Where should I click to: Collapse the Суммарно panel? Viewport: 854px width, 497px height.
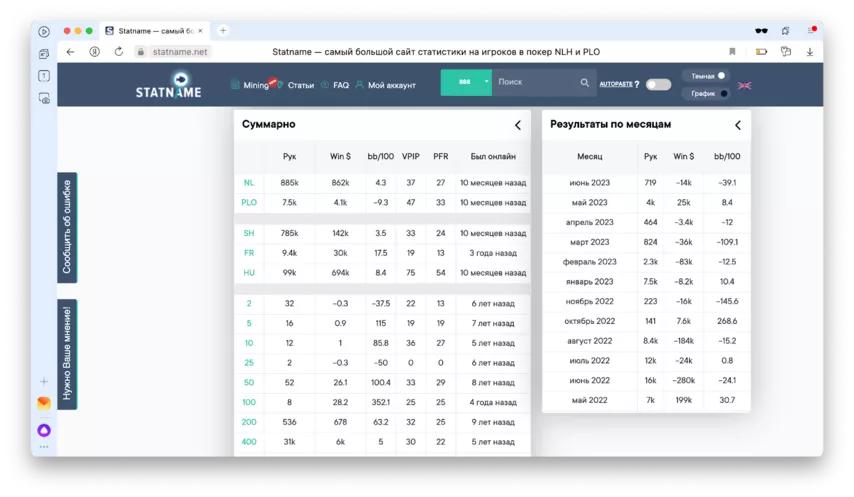tap(518, 125)
